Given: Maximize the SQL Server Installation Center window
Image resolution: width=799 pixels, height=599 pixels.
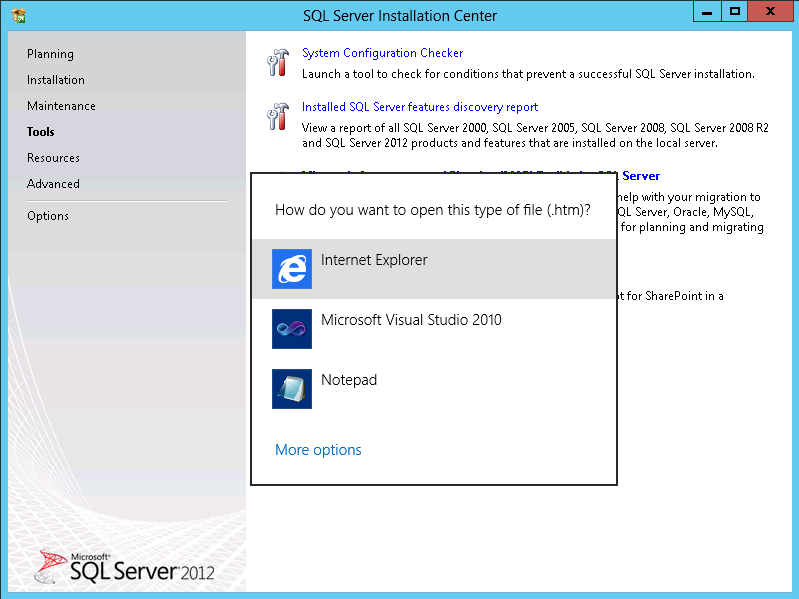Looking at the screenshot, I should point(734,12).
